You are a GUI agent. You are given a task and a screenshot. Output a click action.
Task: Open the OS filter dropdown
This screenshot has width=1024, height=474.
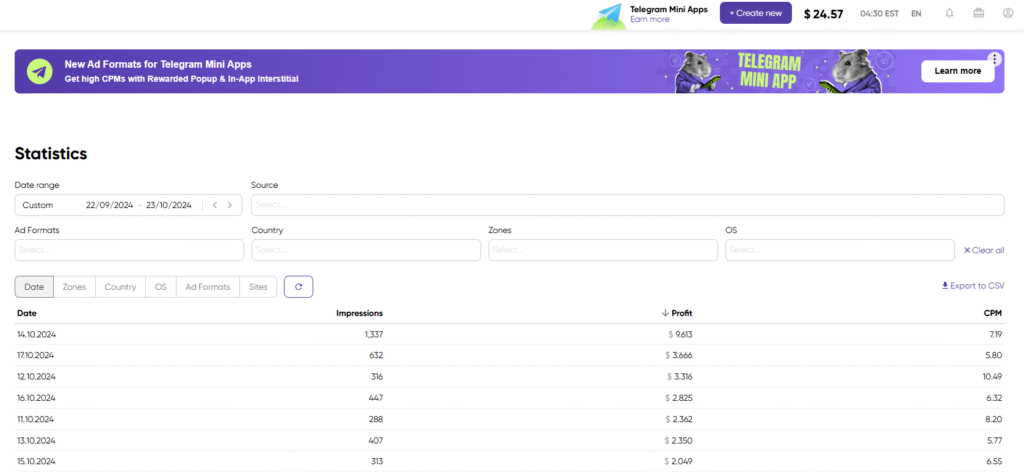coord(839,250)
